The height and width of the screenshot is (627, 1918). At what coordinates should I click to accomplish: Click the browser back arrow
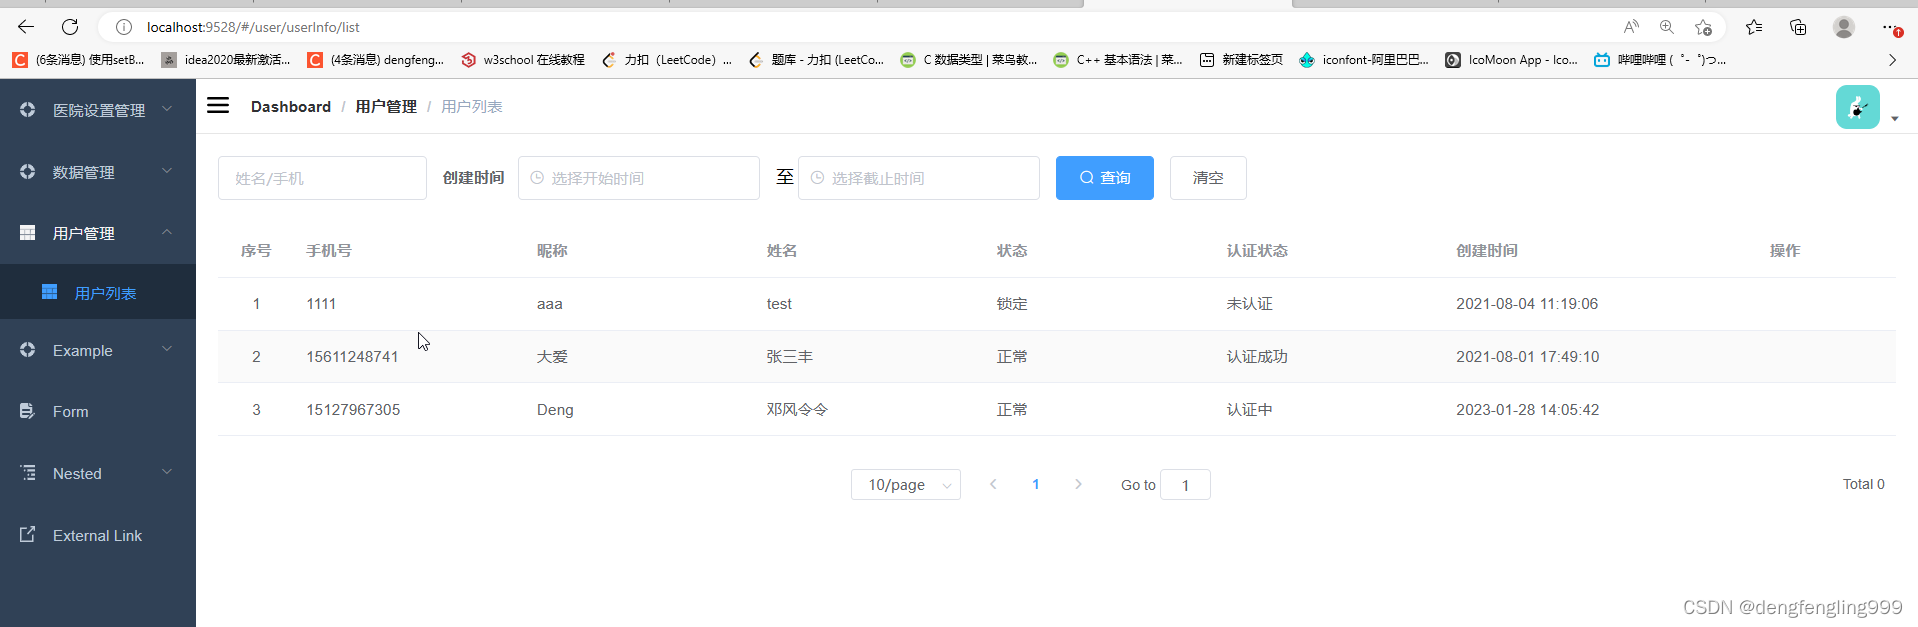pos(26,27)
